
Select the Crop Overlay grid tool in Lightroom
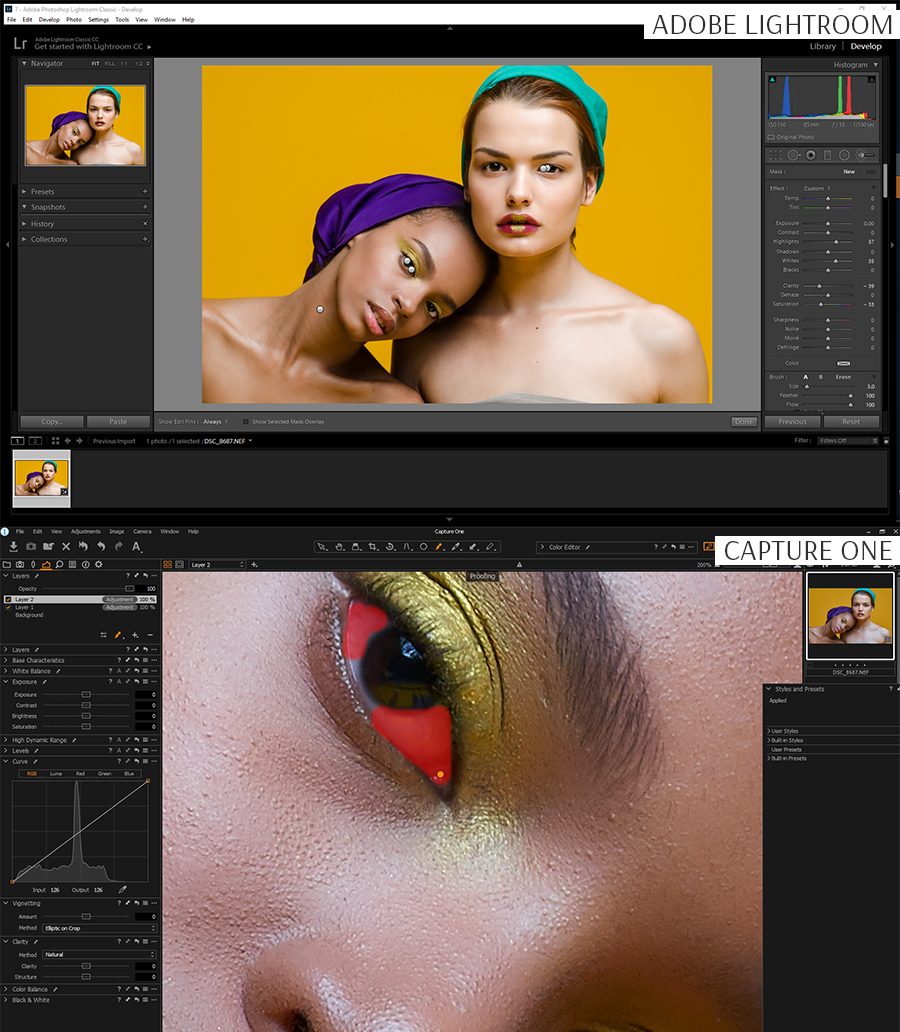tap(776, 155)
